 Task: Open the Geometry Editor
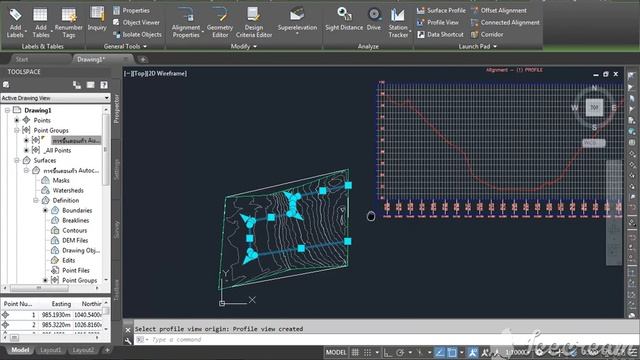point(220,23)
